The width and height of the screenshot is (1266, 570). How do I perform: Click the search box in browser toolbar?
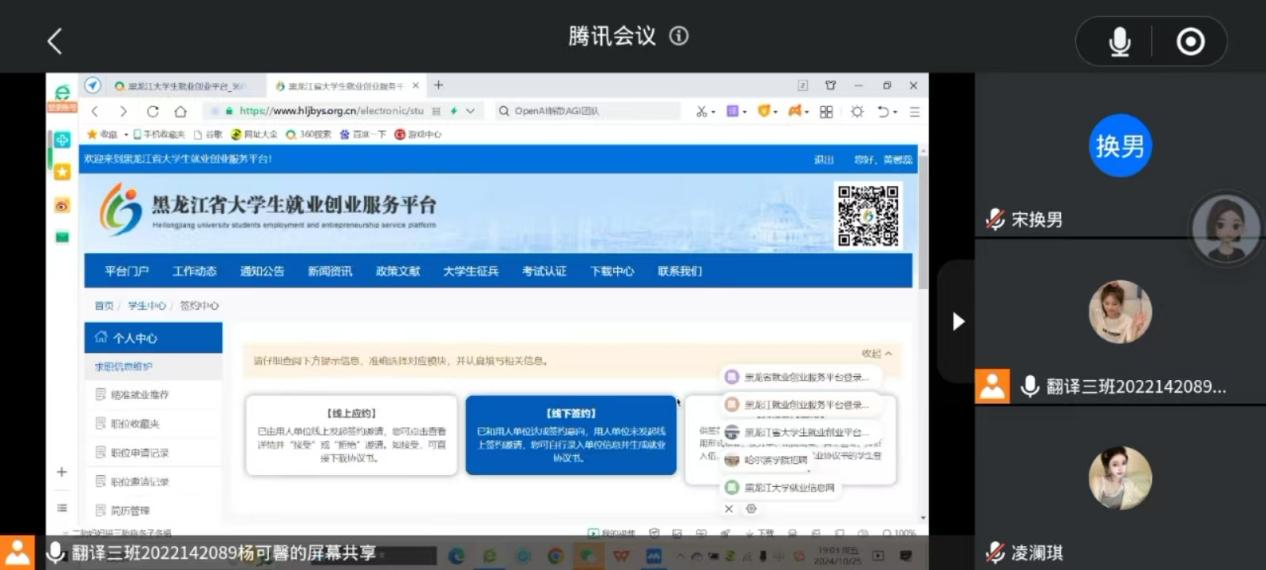(x=590, y=111)
